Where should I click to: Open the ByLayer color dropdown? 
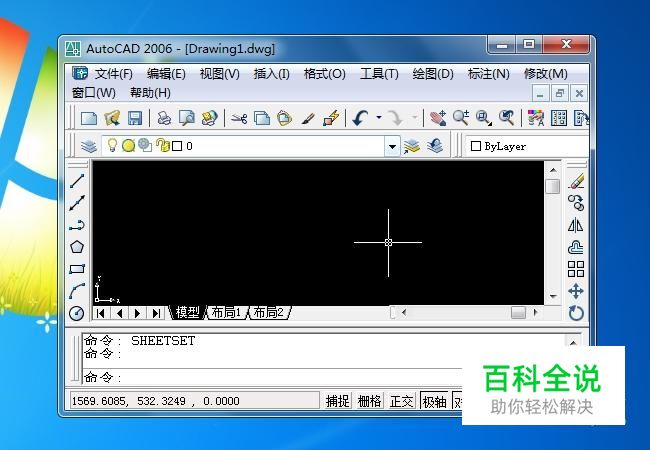[526, 146]
